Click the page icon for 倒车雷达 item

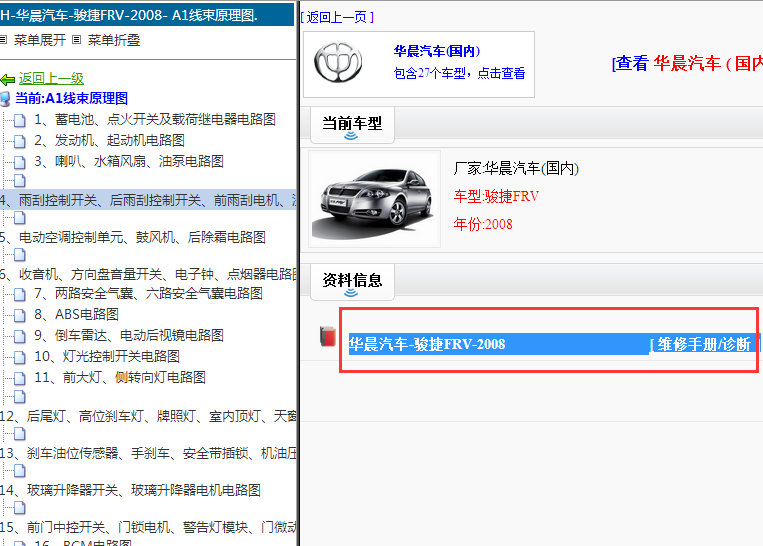click(19, 336)
